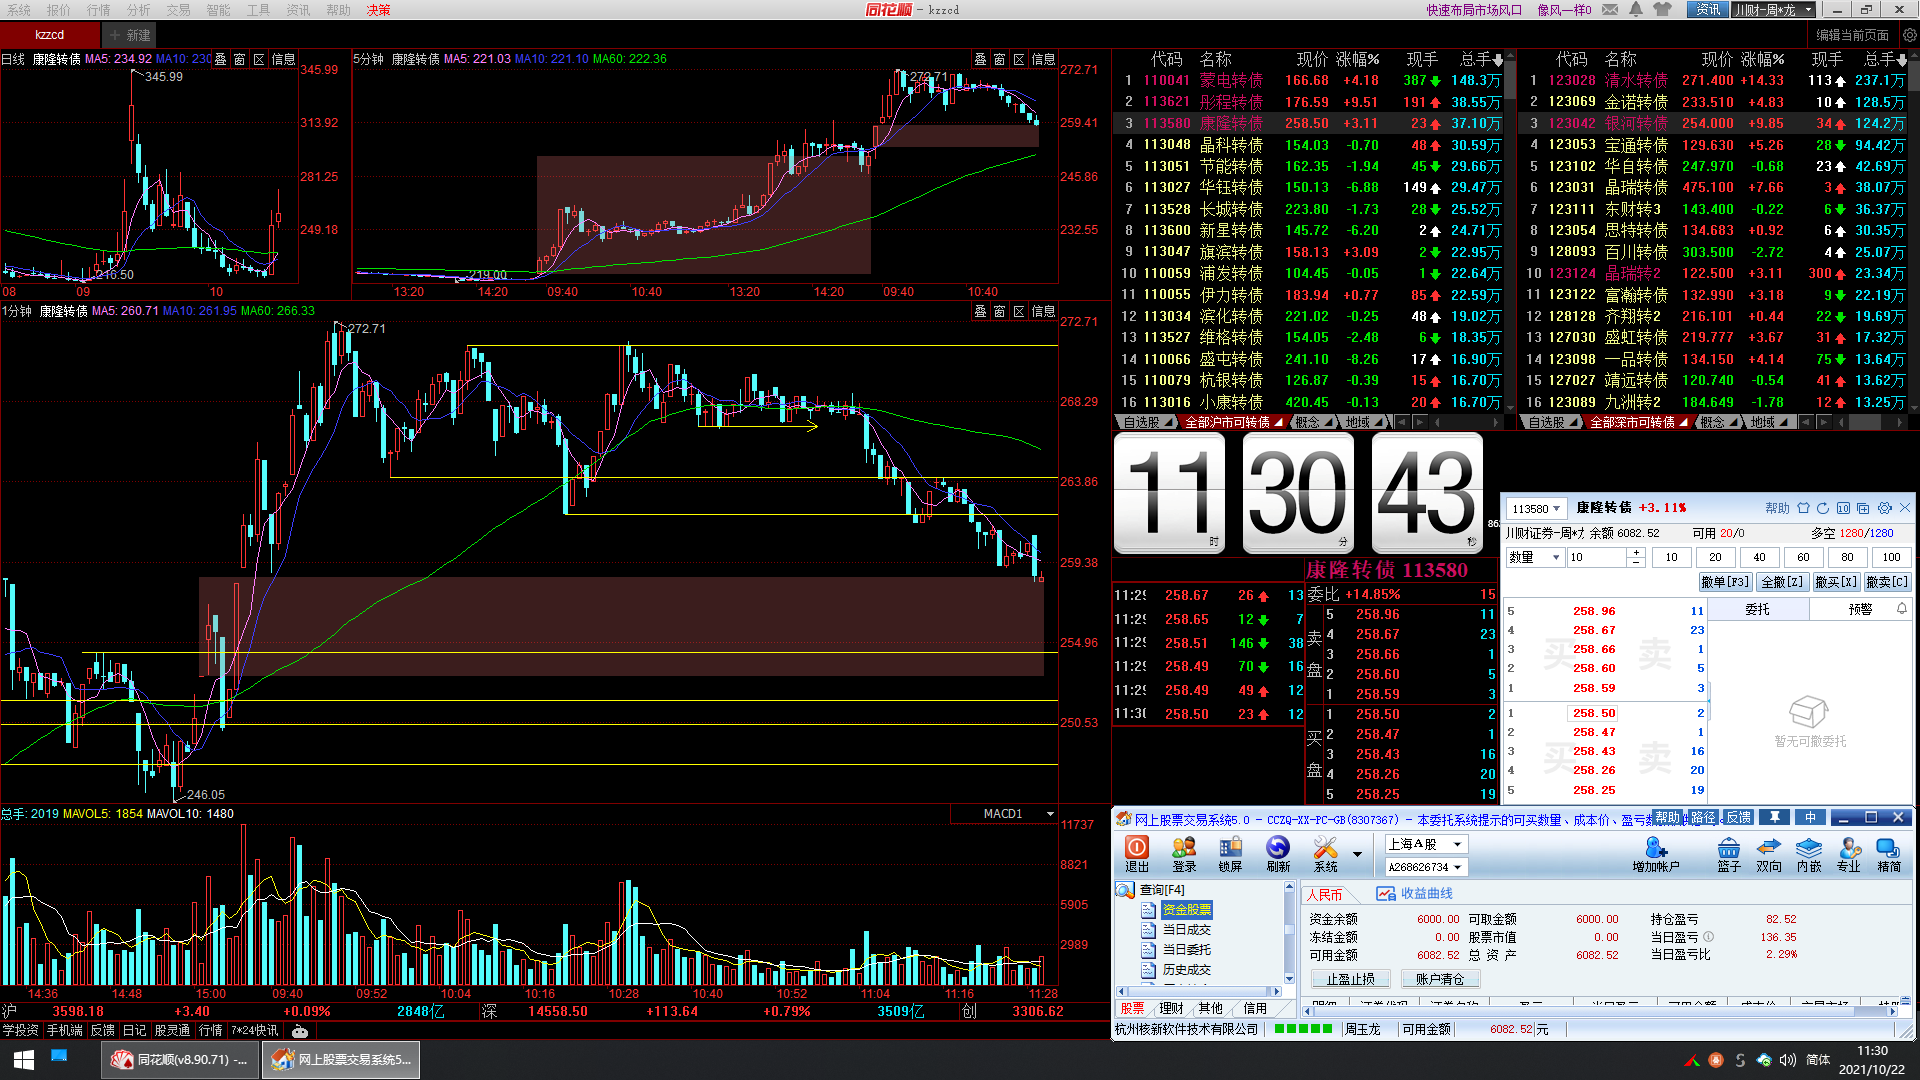The image size is (1920, 1080).
Task: Click the 预警 alert bell icon
Action: pos(1901,608)
